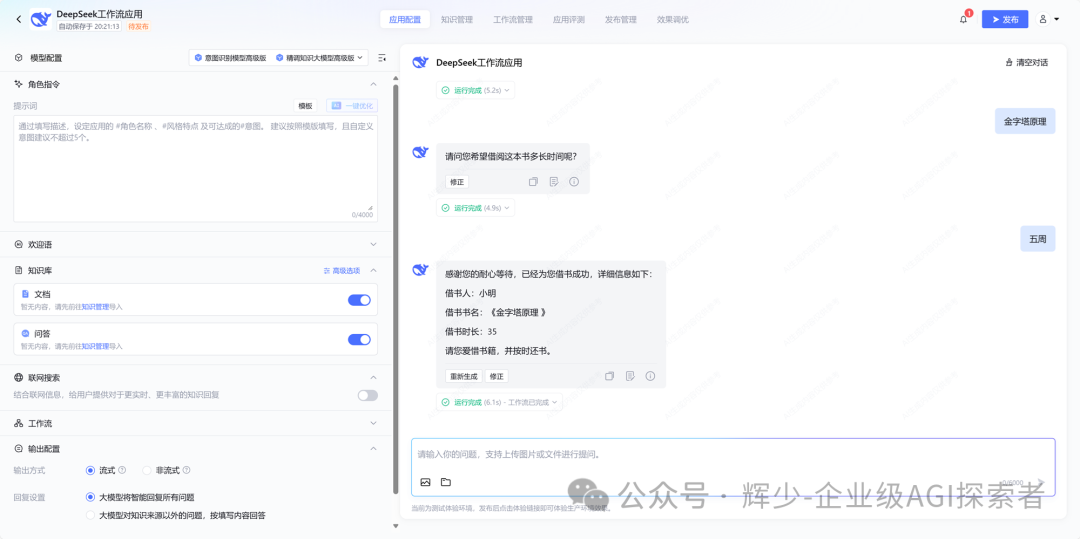1080x539 pixels.
Task: Open the user account menu
Action: point(1049,19)
